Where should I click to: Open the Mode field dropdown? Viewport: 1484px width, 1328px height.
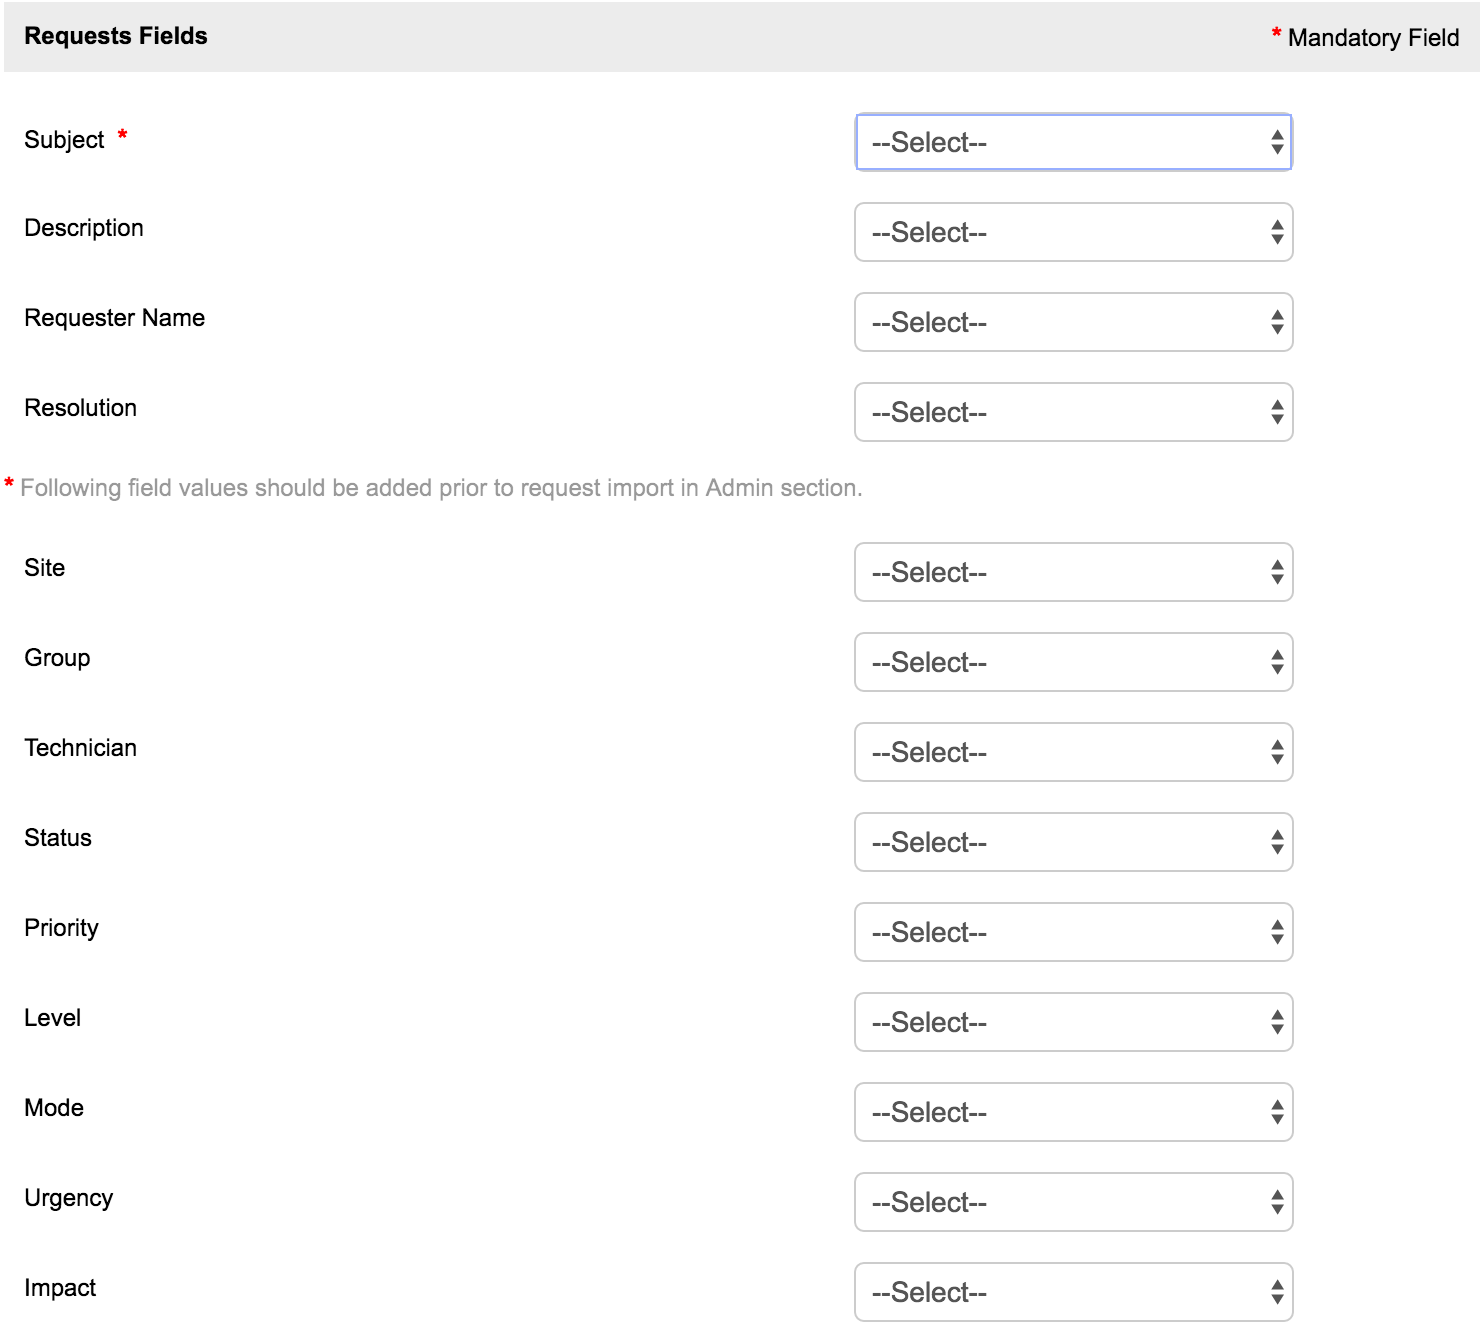coord(1072,1112)
